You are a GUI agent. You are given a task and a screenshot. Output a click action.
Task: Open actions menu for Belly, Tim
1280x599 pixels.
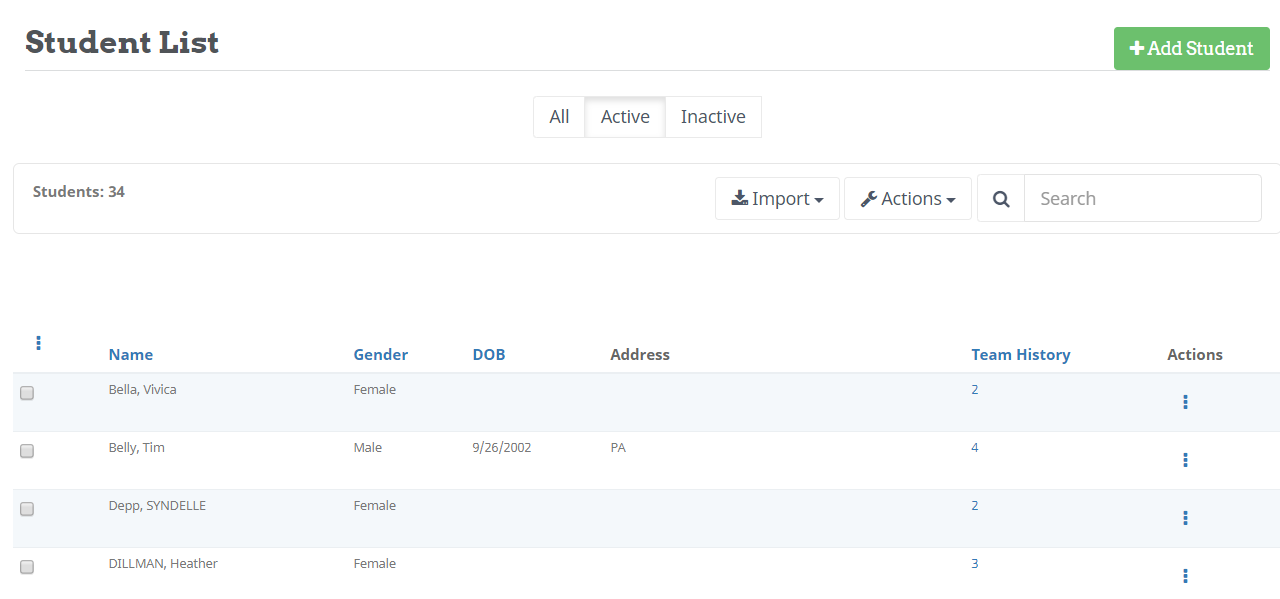(x=1185, y=460)
